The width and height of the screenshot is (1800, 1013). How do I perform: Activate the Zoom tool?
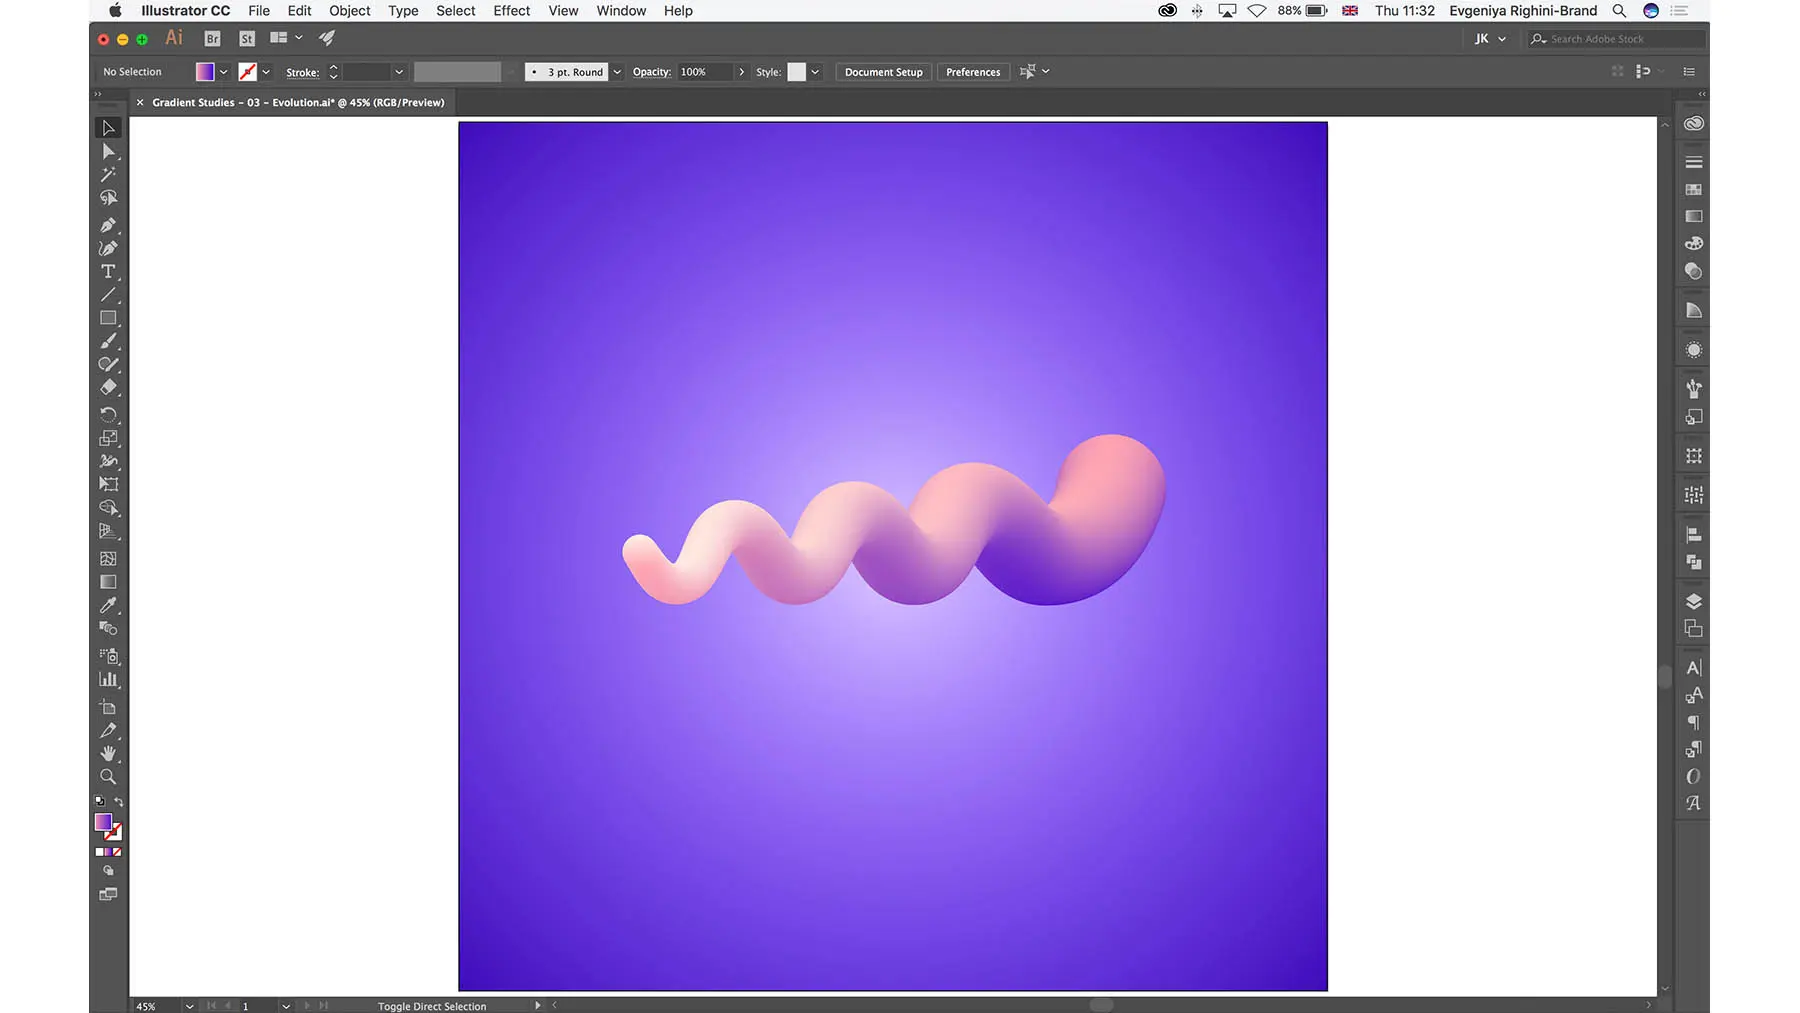pos(108,777)
